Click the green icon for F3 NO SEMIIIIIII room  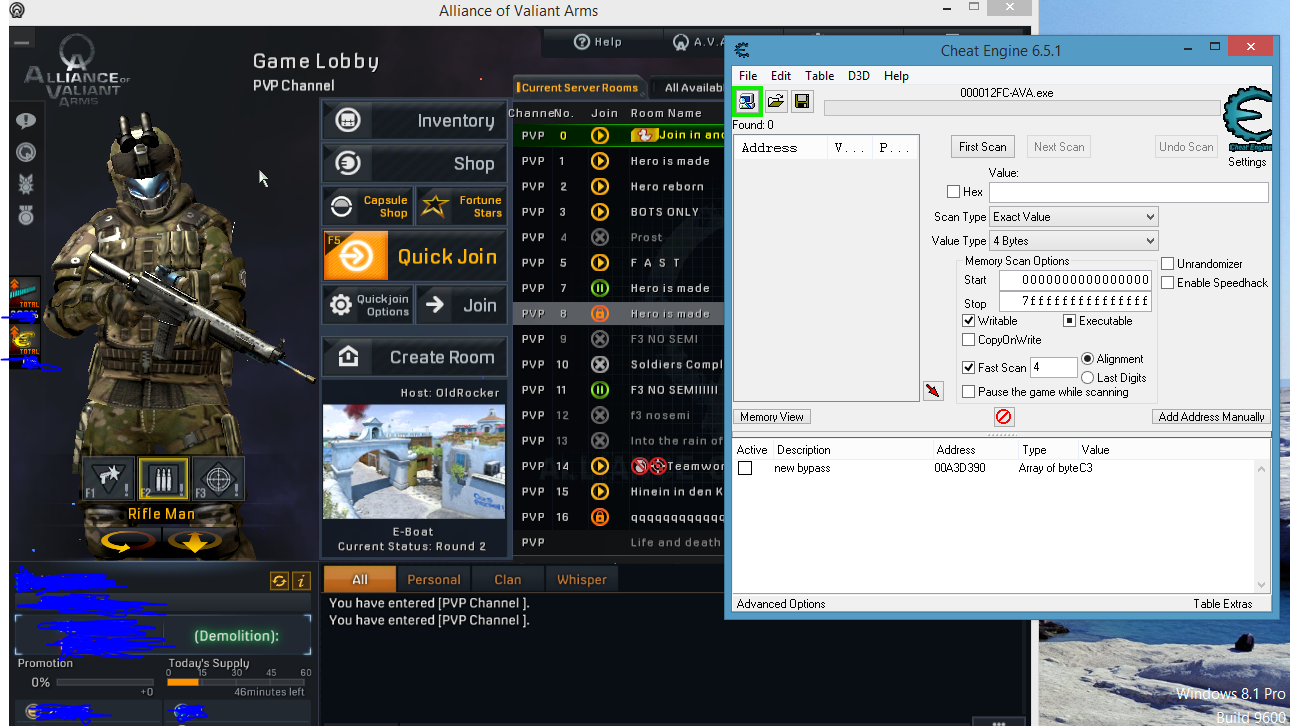tap(600, 390)
